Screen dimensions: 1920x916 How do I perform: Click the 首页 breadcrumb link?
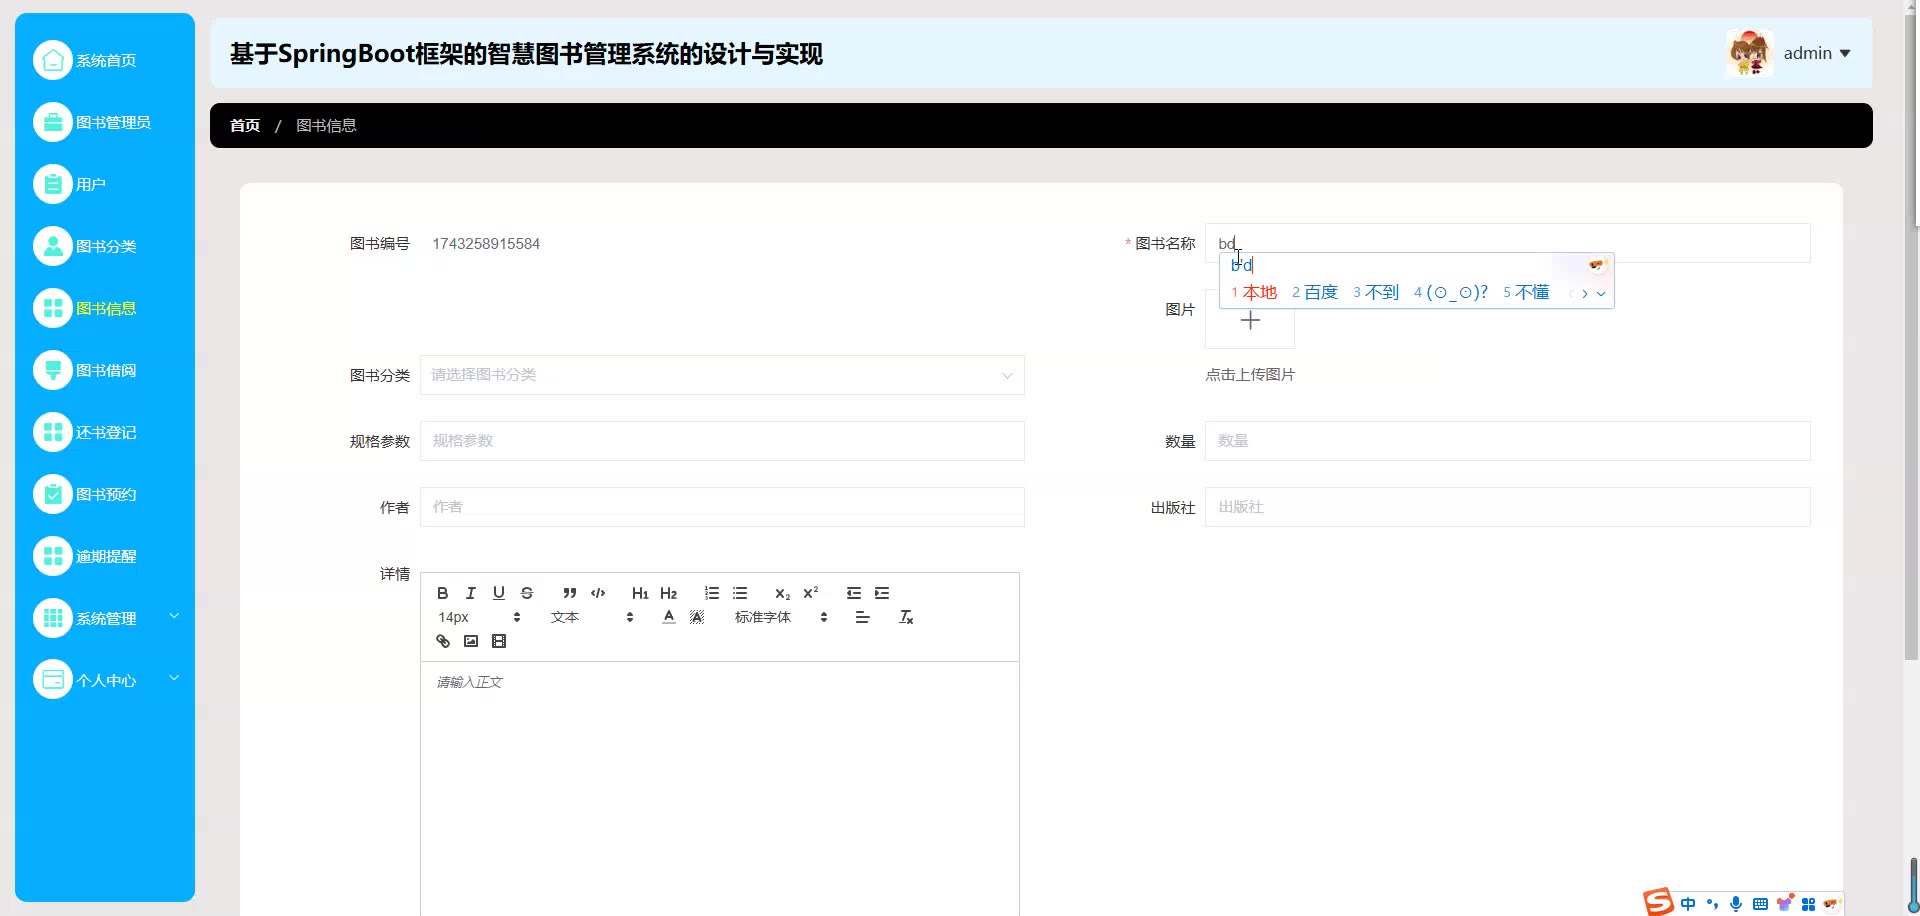[x=245, y=125]
